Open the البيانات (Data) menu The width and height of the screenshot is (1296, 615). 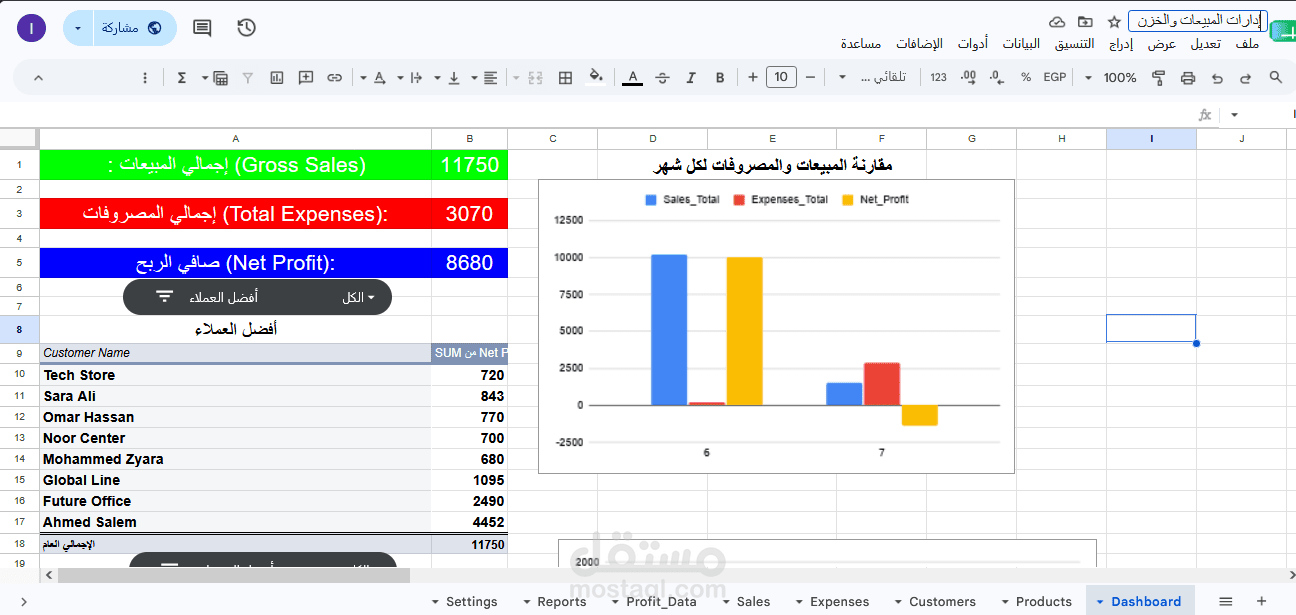click(1021, 43)
